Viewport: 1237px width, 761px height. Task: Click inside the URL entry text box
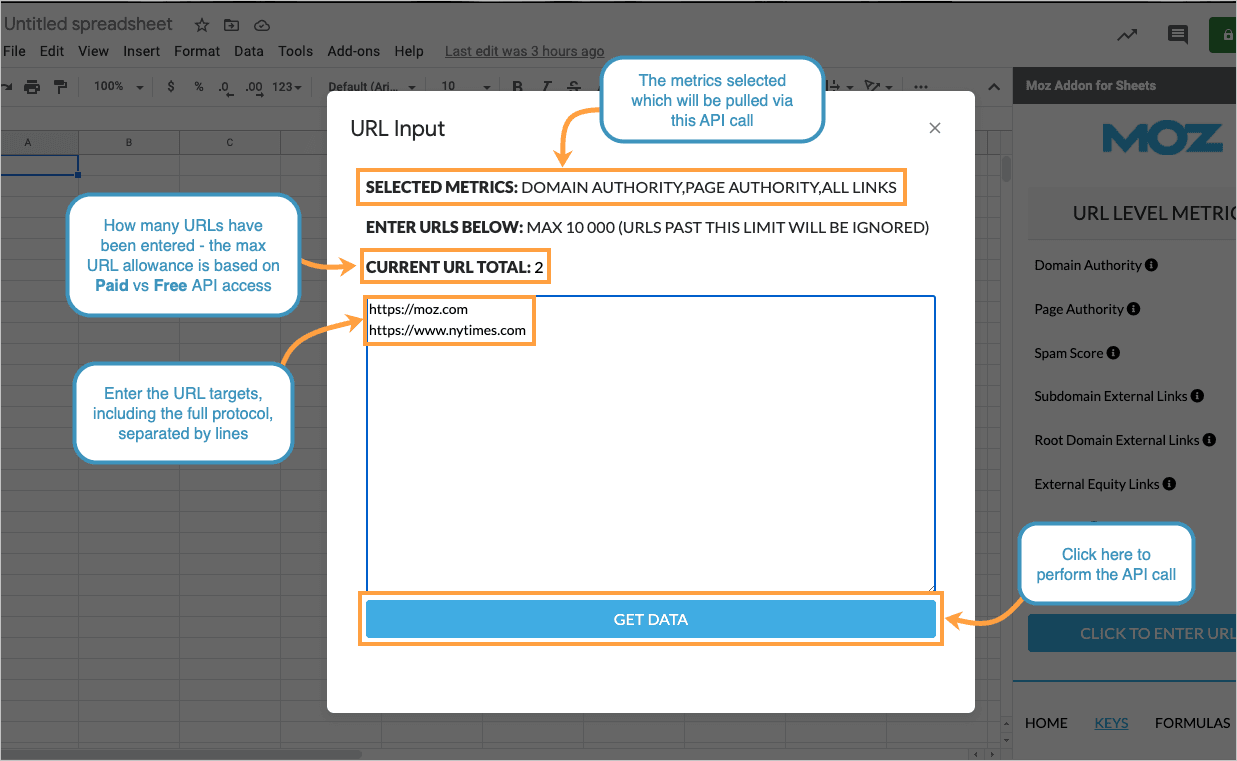(650, 450)
